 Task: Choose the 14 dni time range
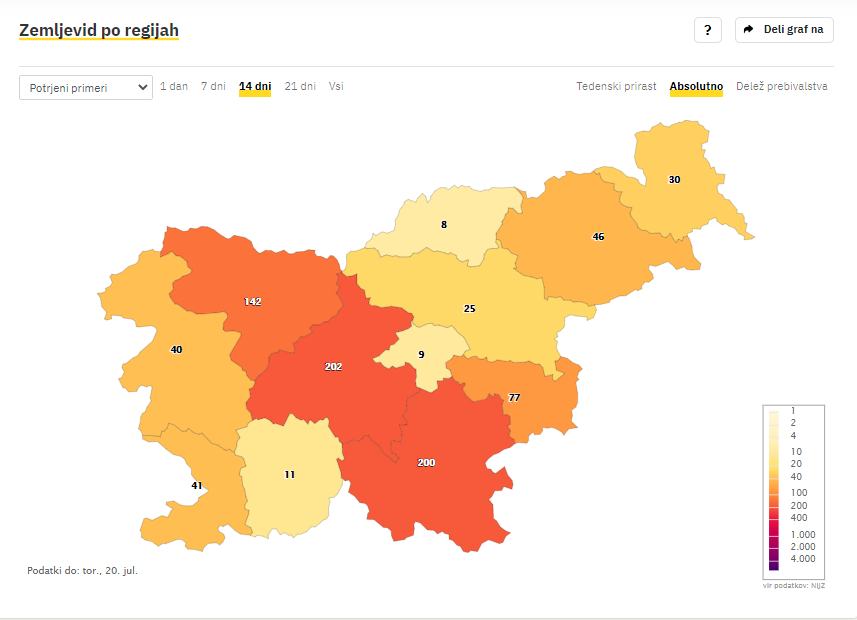pyautogui.click(x=255, y=86)
